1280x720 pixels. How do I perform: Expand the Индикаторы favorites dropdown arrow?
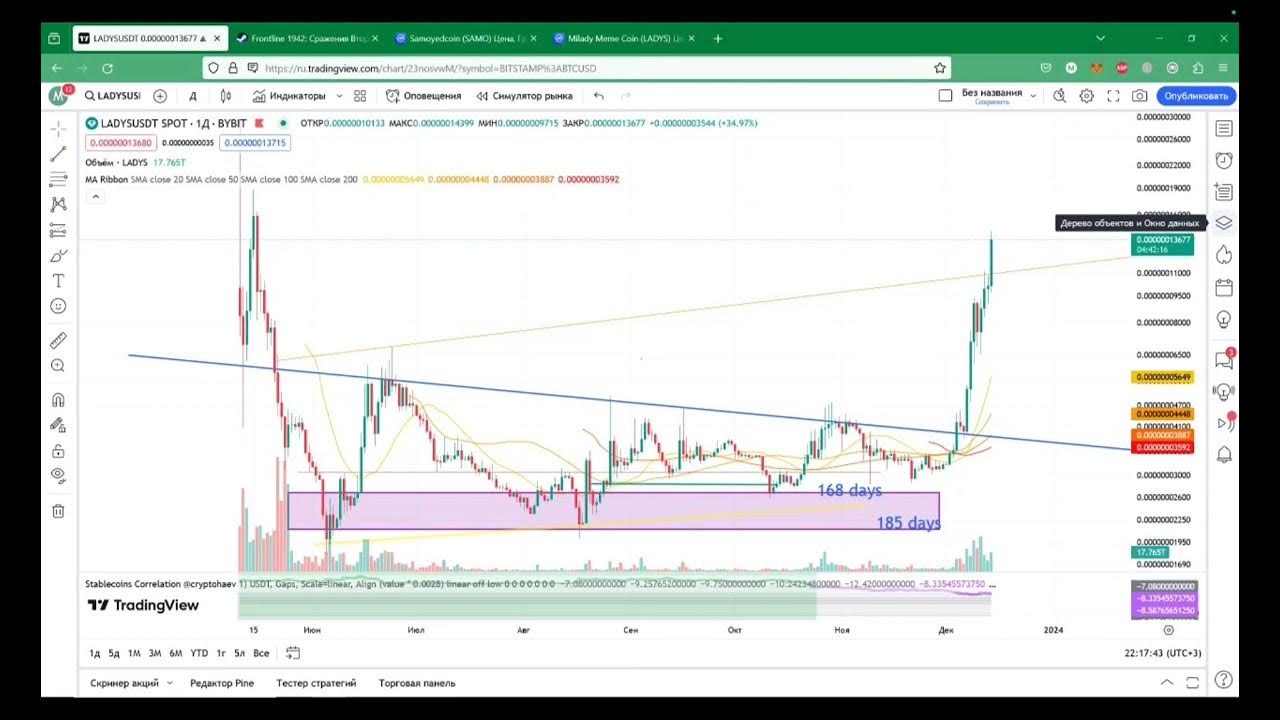339,96
